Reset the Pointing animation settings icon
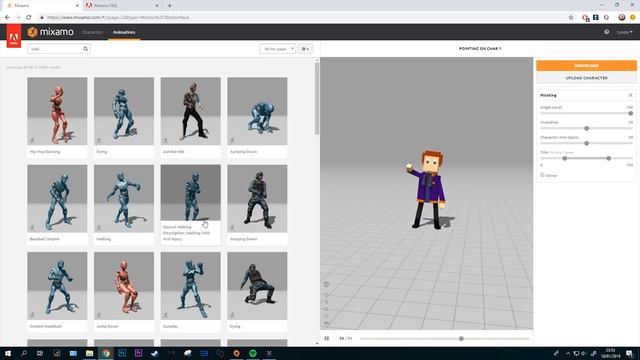 630,95
